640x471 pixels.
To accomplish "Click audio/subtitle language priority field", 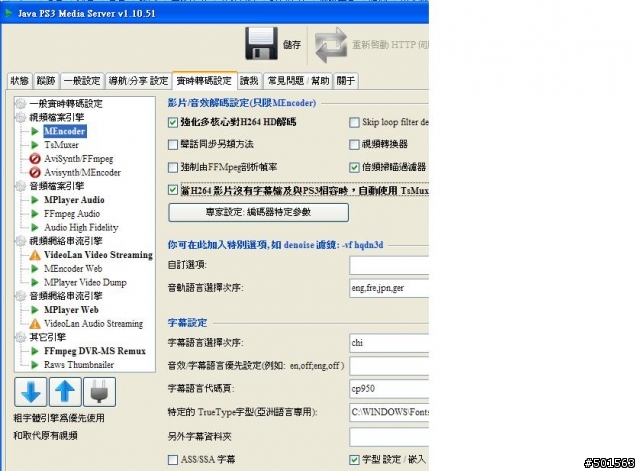I will point(389,366).
